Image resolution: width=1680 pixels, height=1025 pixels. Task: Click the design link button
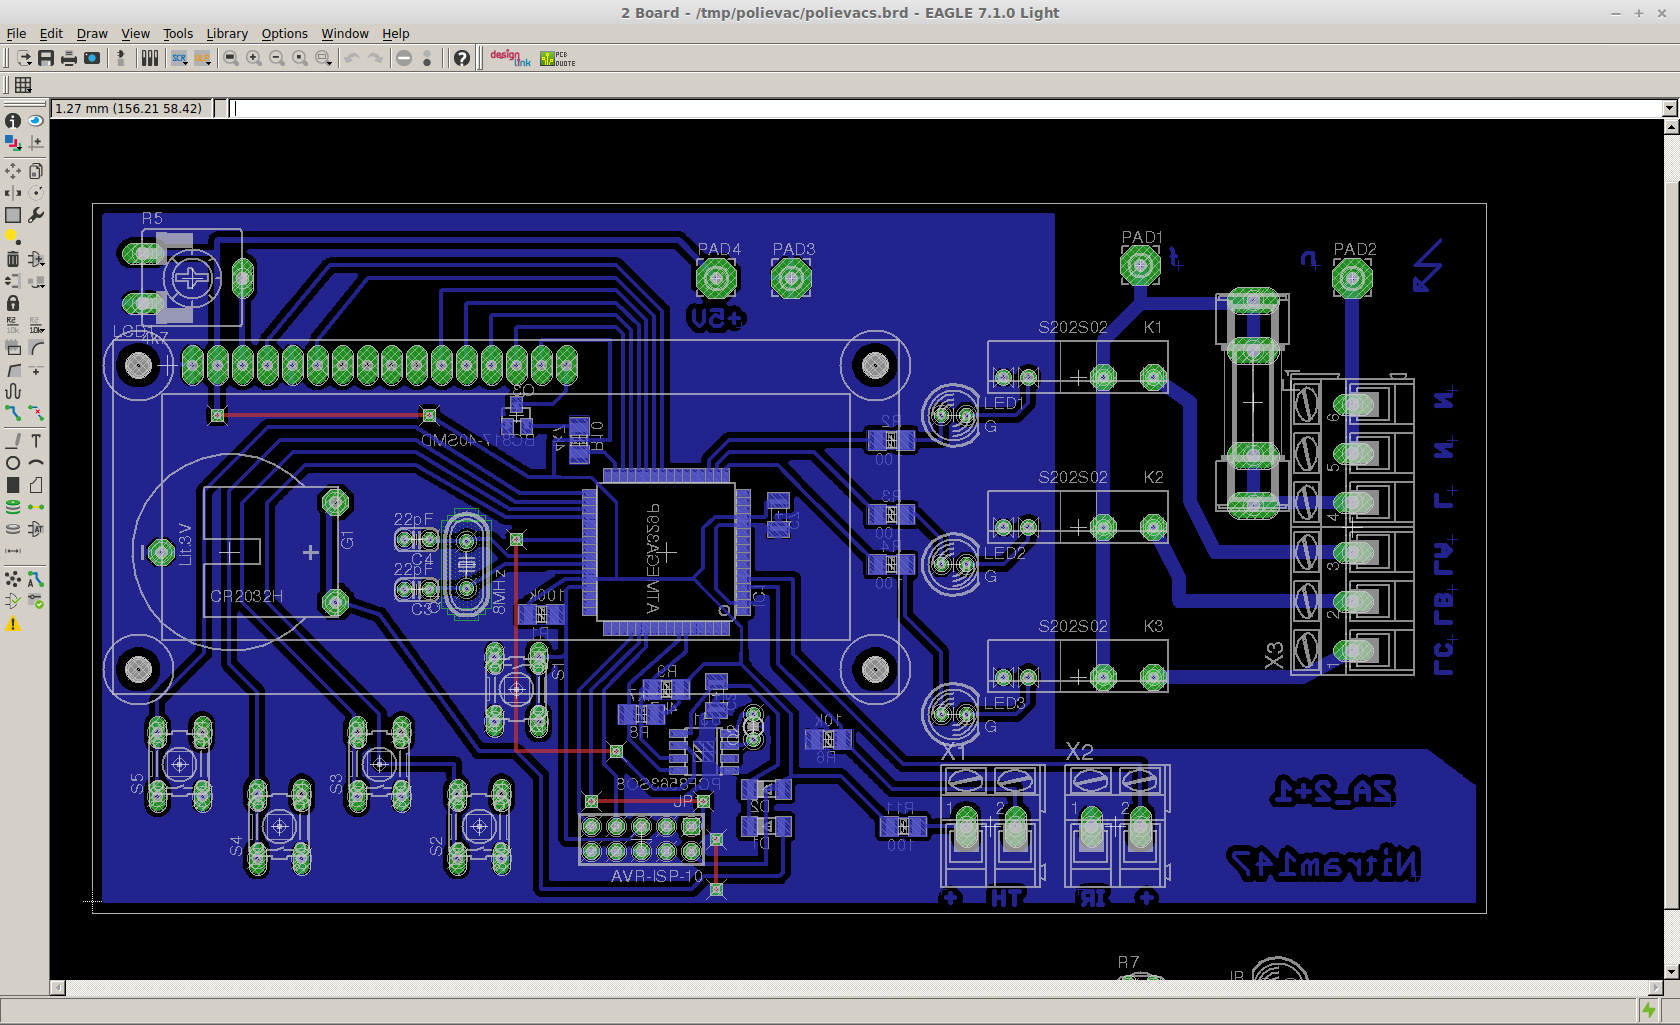click(x=510, y=58)
